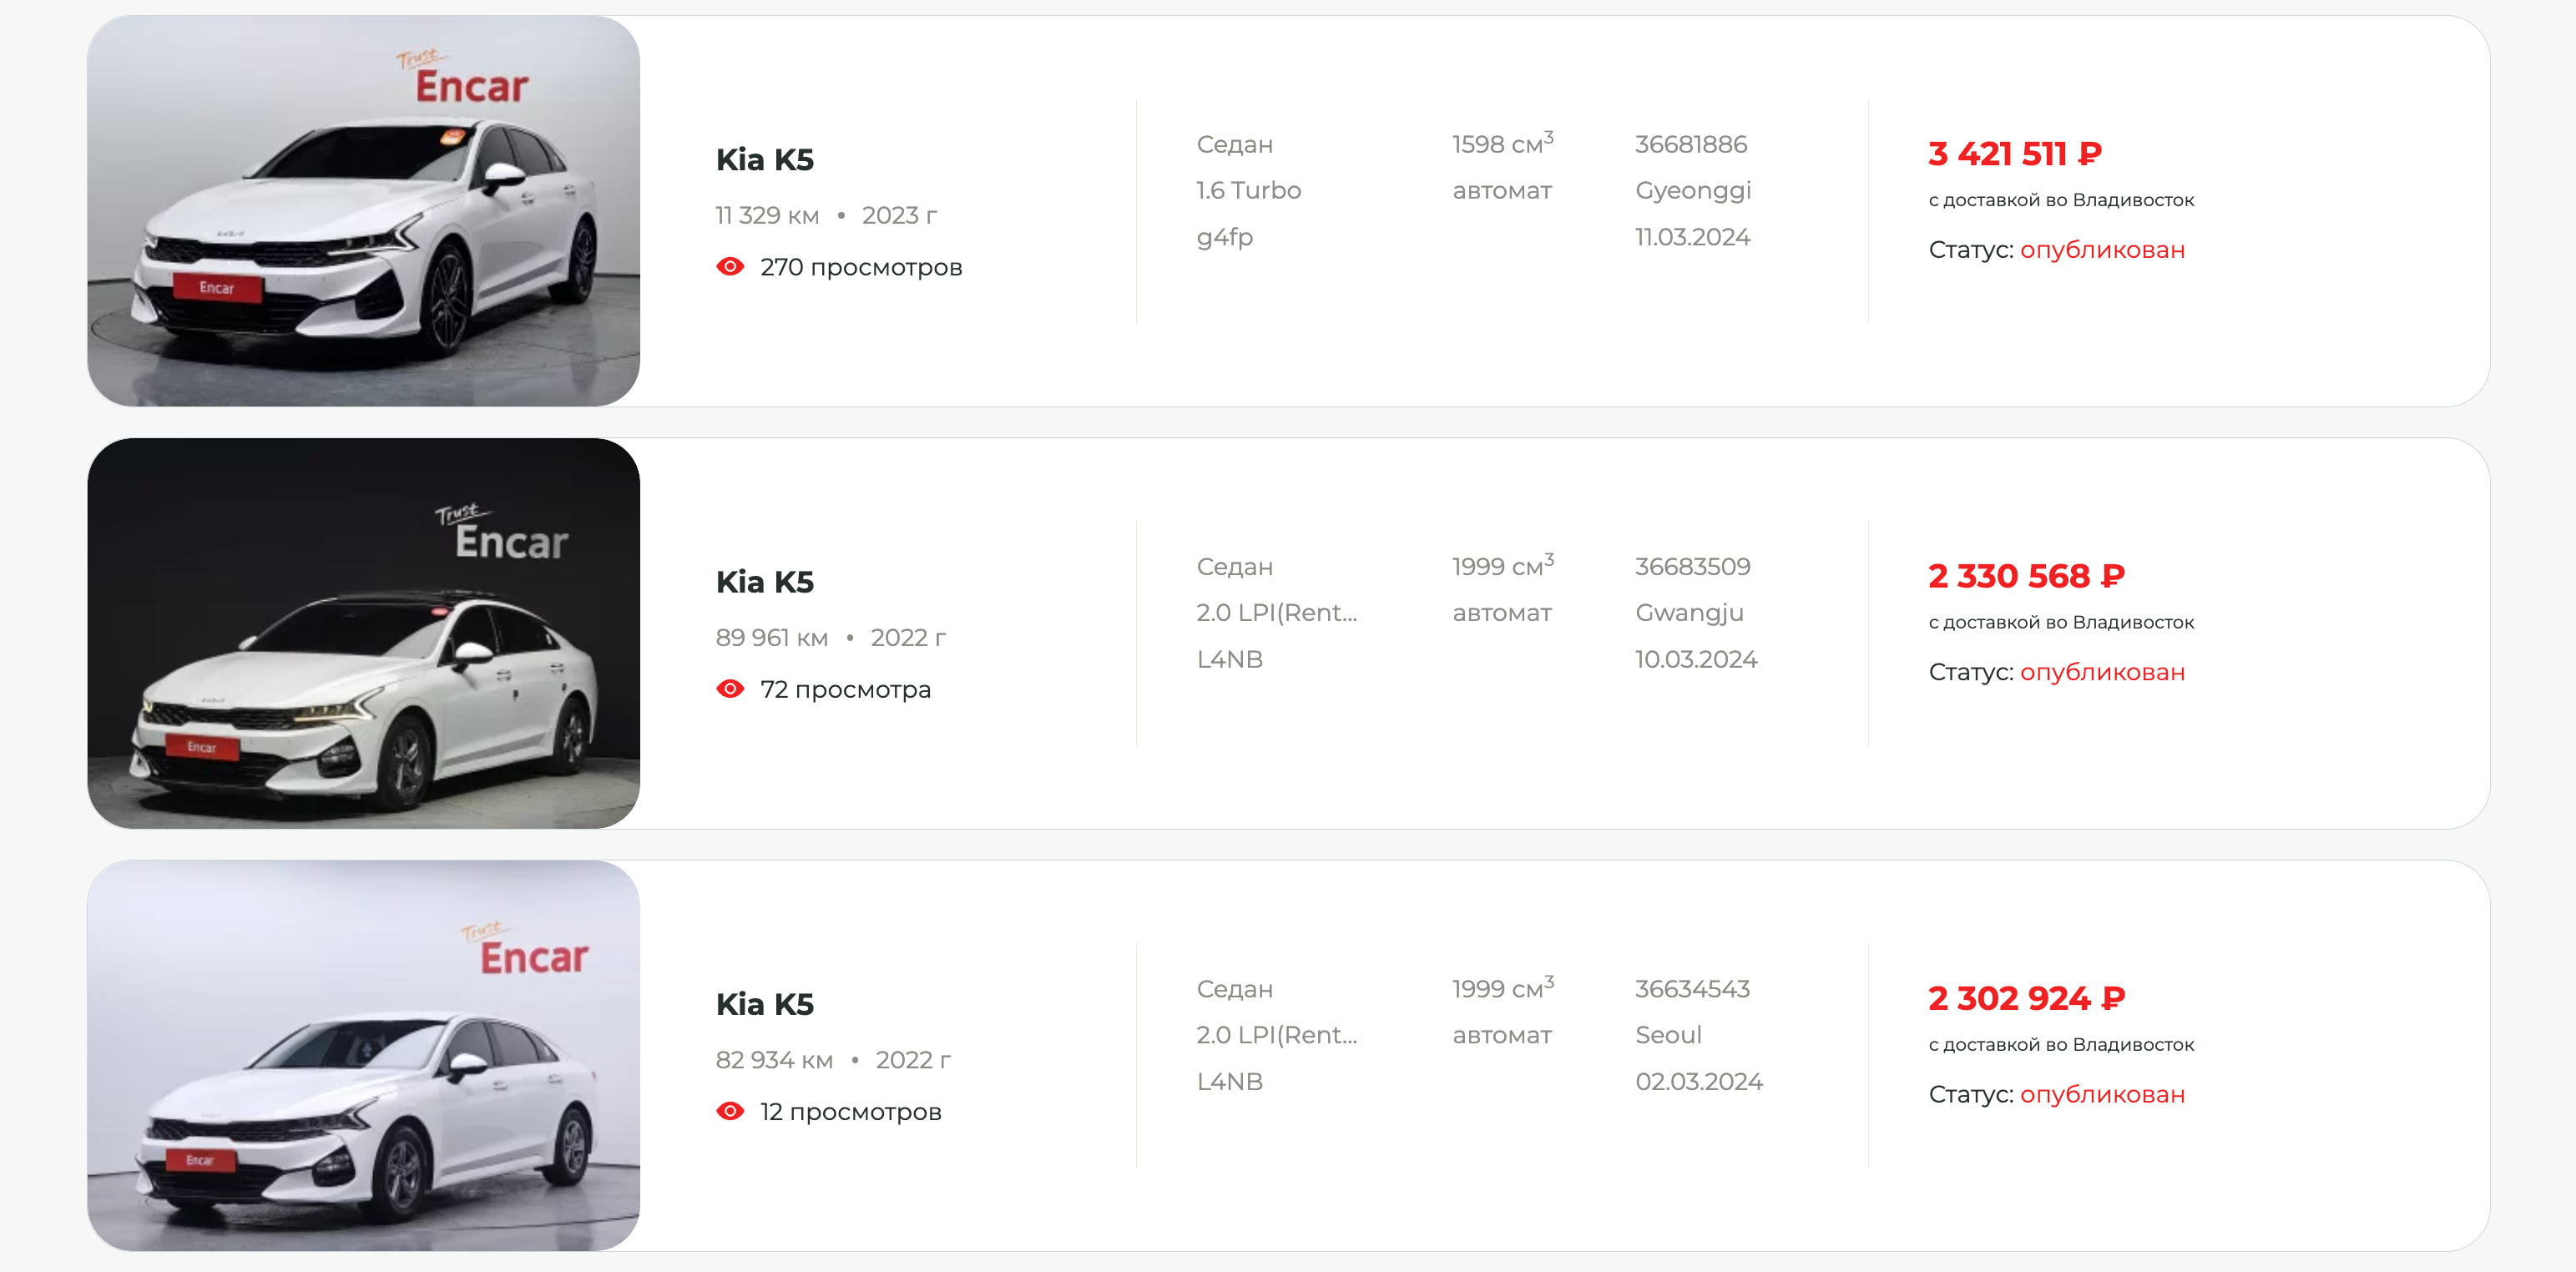
Task: Click the 3 421 511 ₽ price
Action: tap(2014, 153)
